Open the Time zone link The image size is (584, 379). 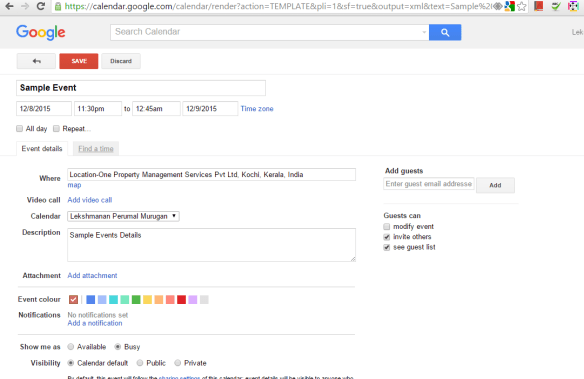click(x=257, y=109)
